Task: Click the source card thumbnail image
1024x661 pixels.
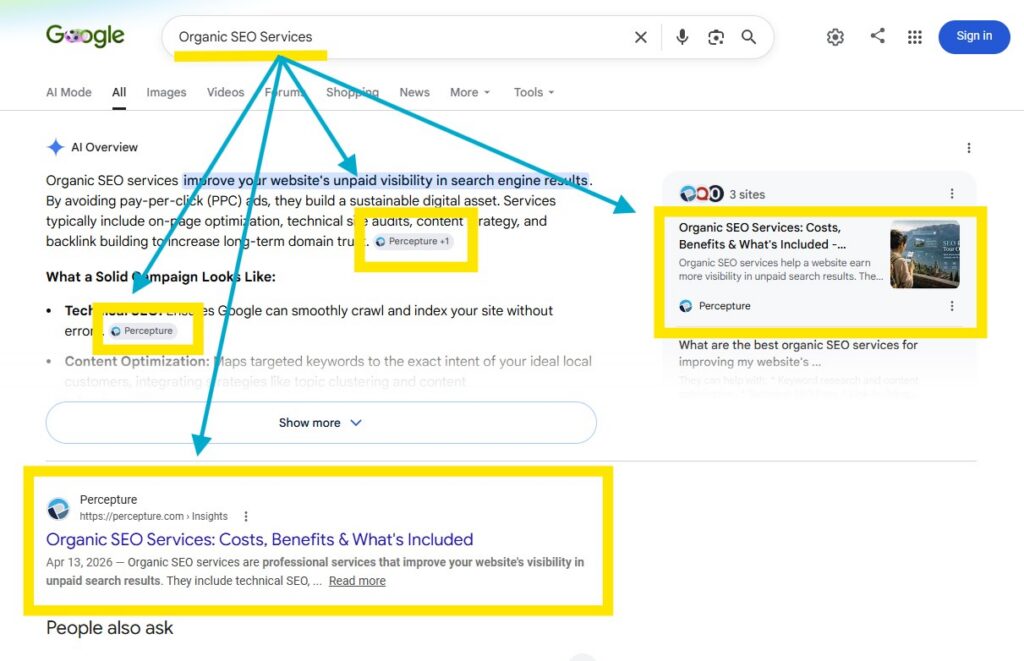Action: [x=925, y=254]
